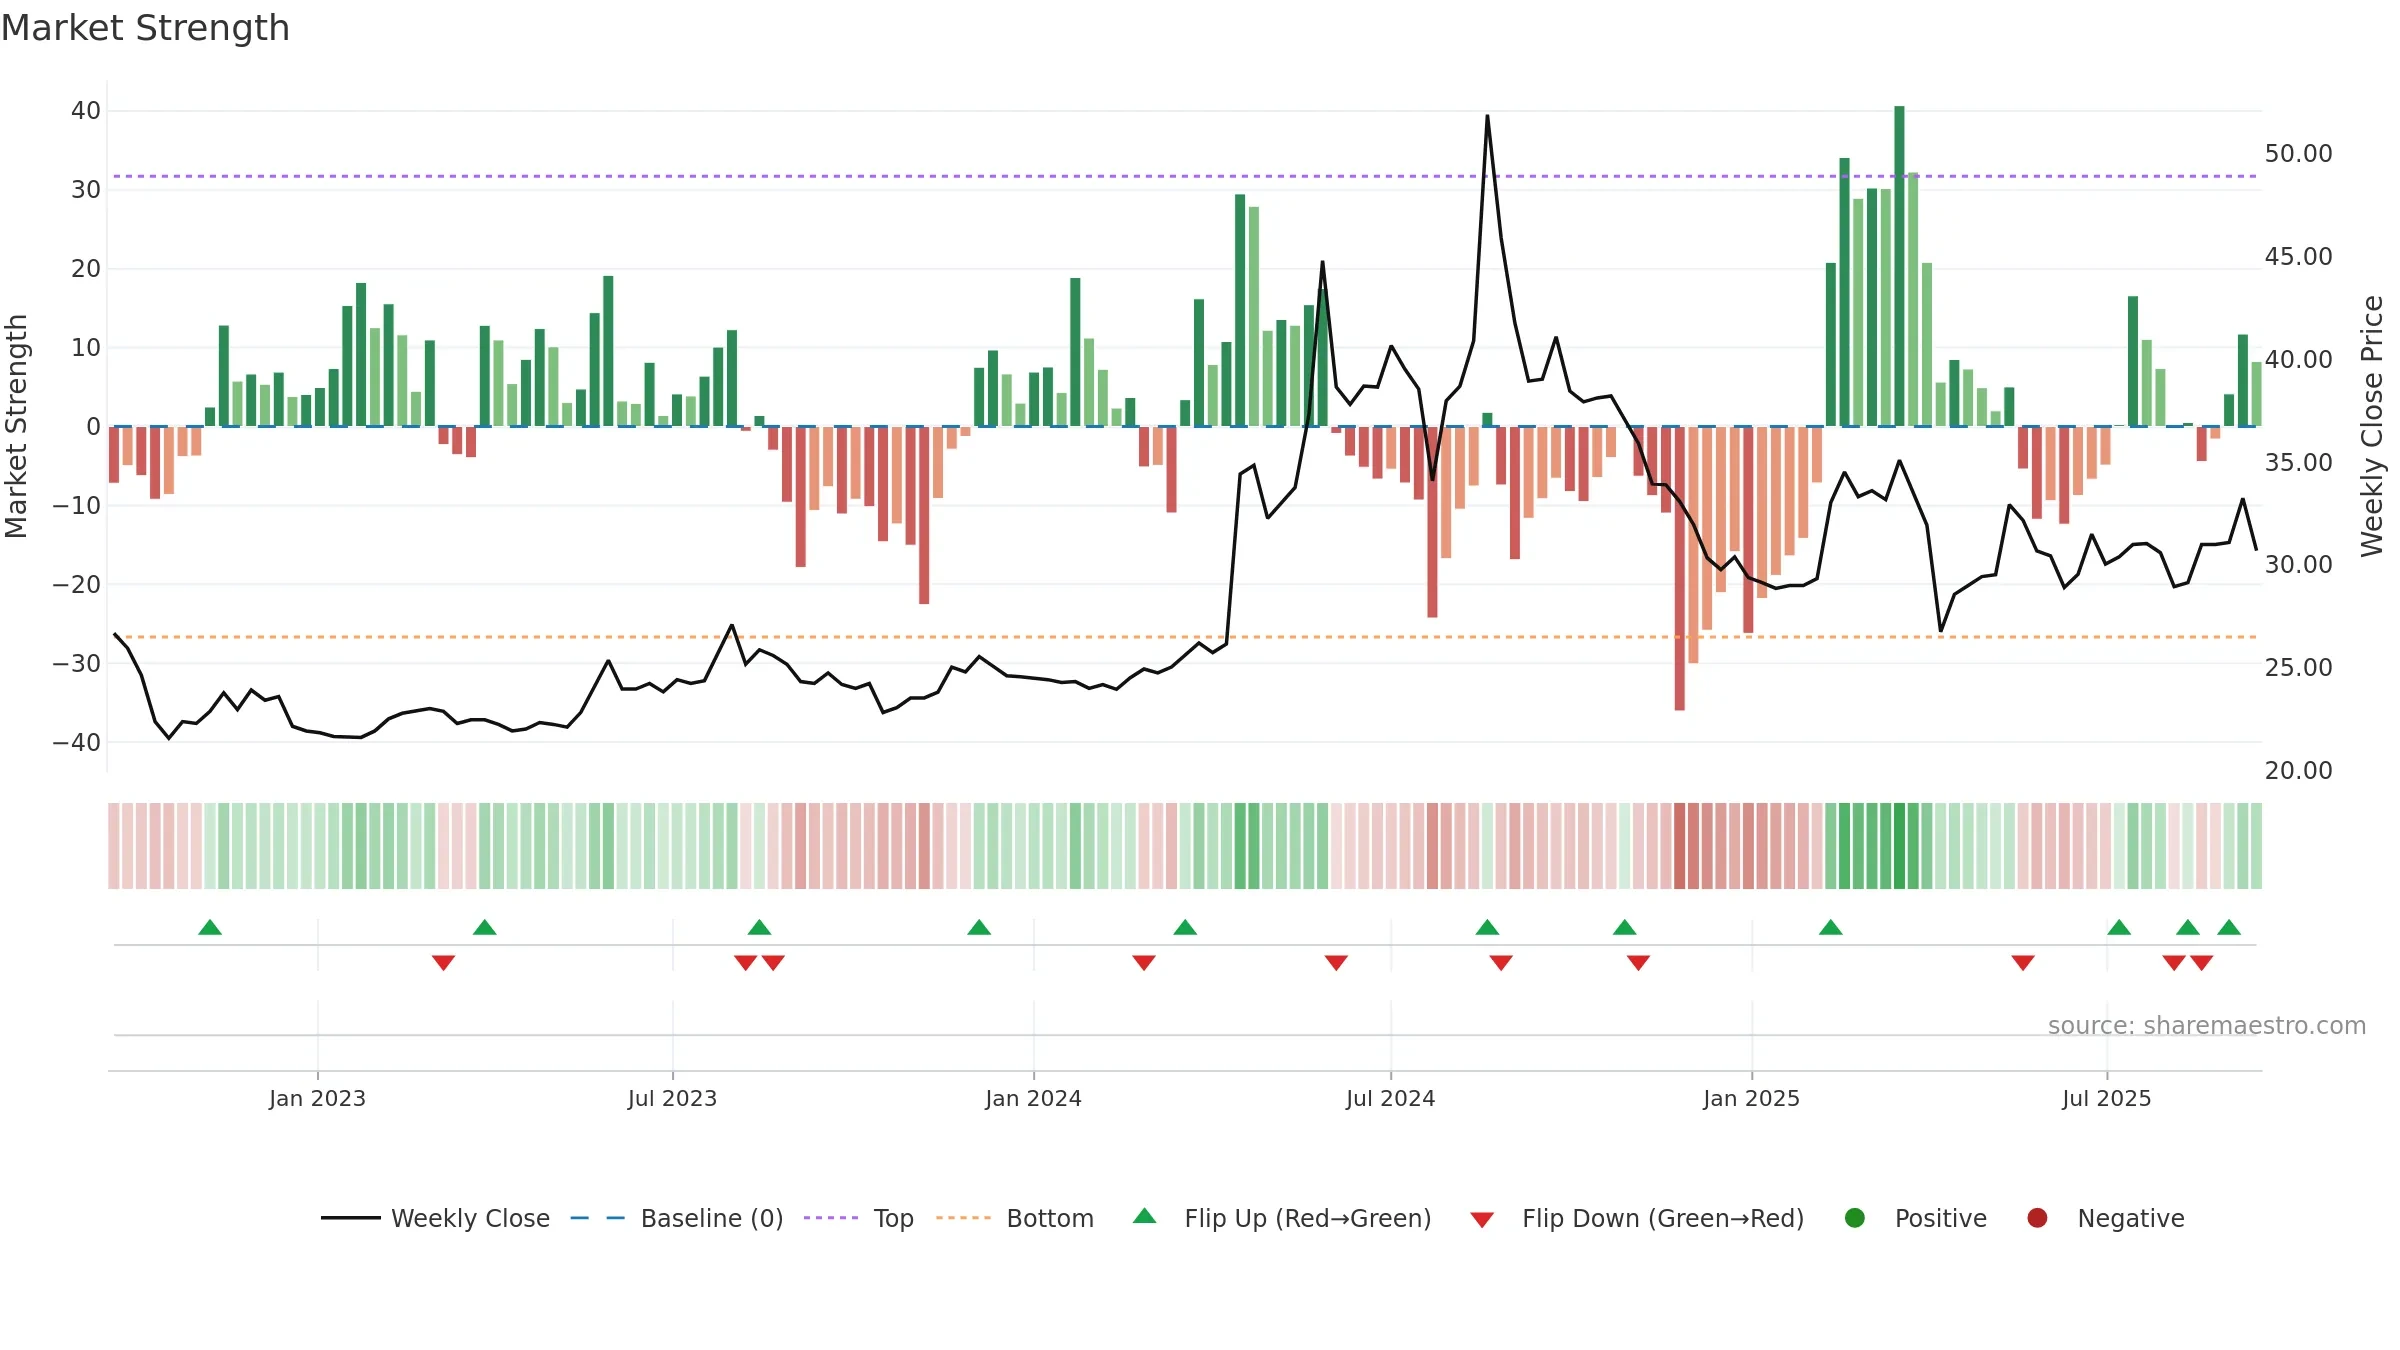Toggle Flip Down (Green→Red) legend entry
Screen dimensions: 2400x1350
tap(1637, 1218)
